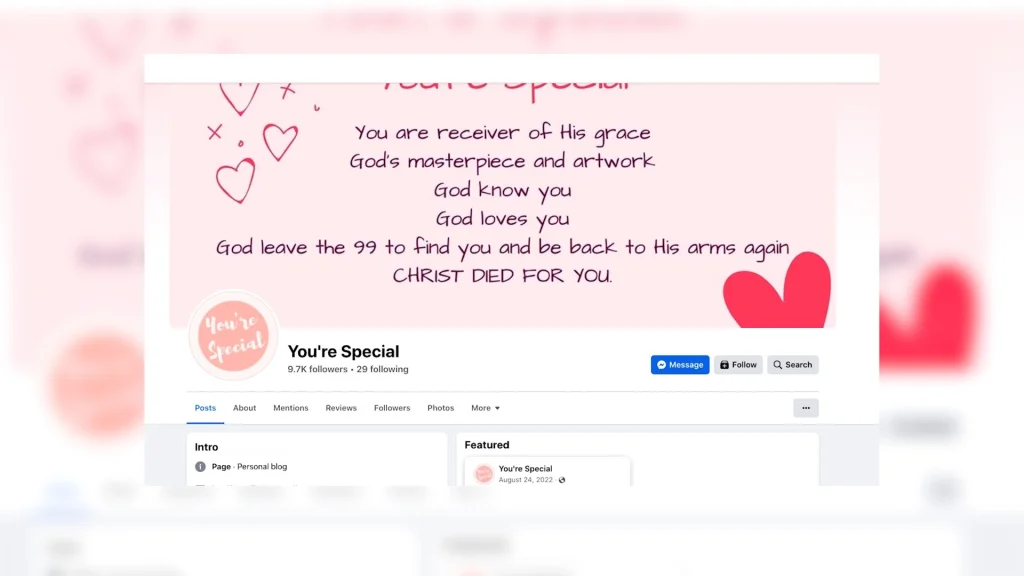View the Followers tab

tap(392, 408)
